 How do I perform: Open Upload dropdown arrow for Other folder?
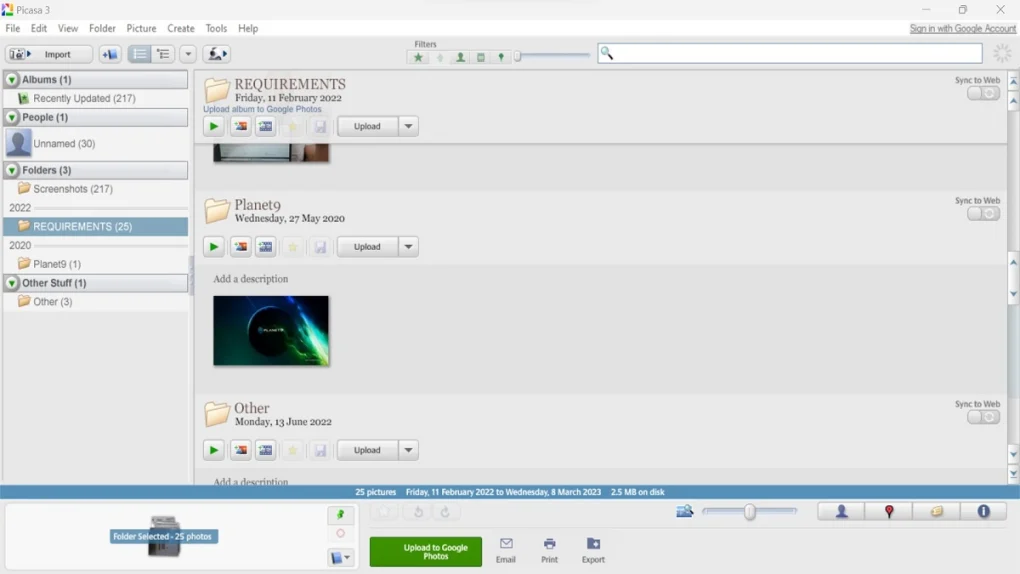409,450
